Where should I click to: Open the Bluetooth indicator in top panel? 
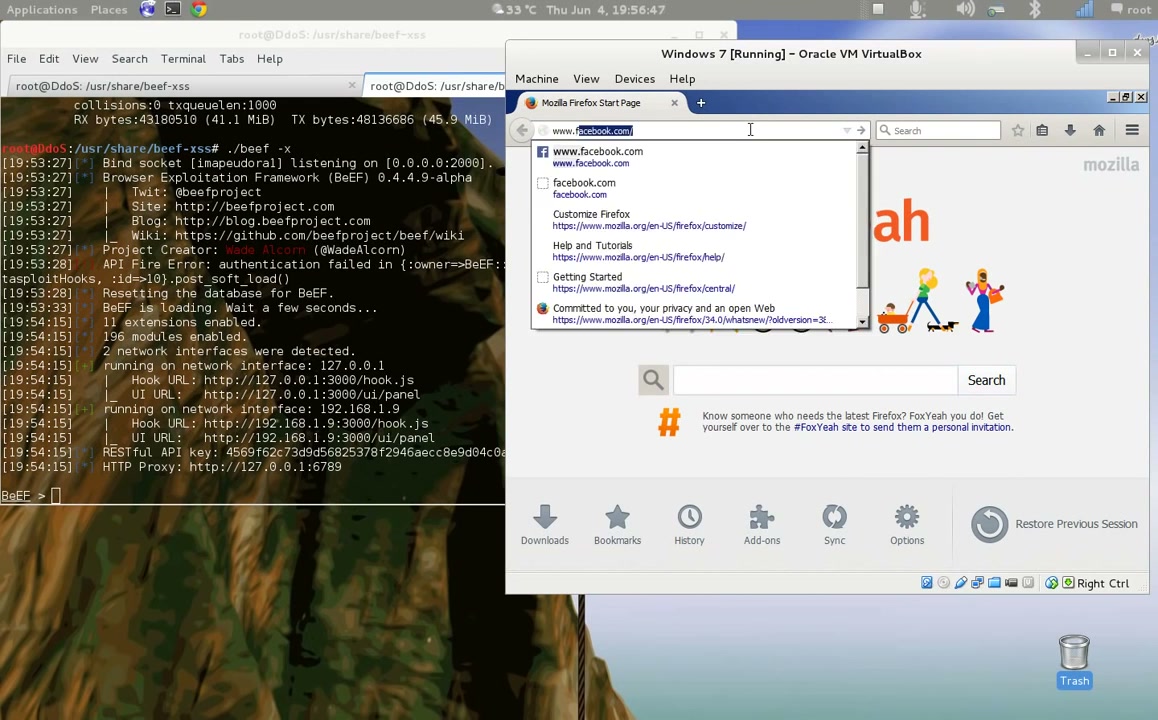[1035, 10]
